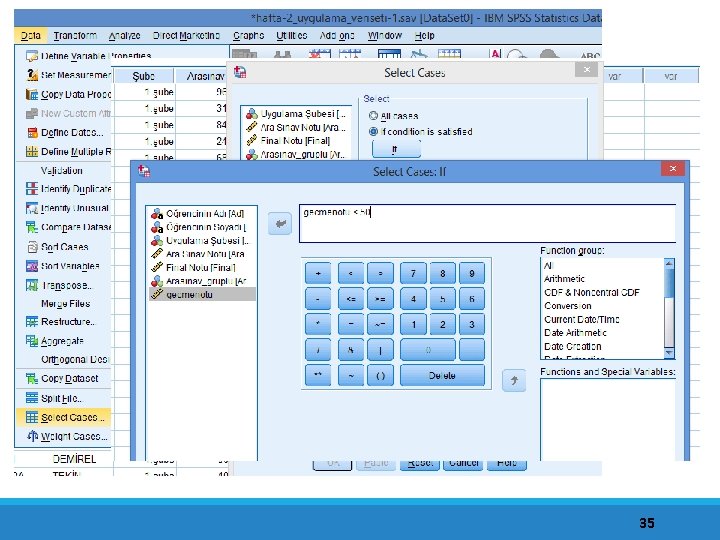Click the Identify Duplicate Cases icon
The height and width of the screenshot is (540, 720).
coord(32,189)
